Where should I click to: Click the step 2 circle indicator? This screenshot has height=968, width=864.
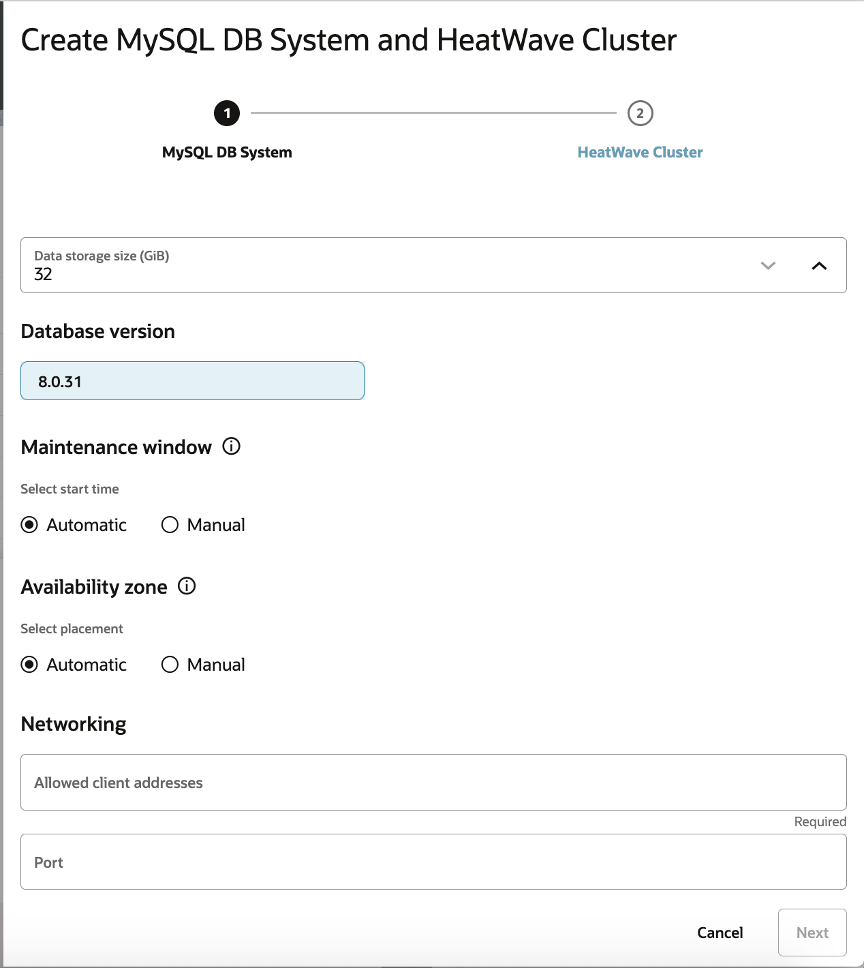click(640, 113)
